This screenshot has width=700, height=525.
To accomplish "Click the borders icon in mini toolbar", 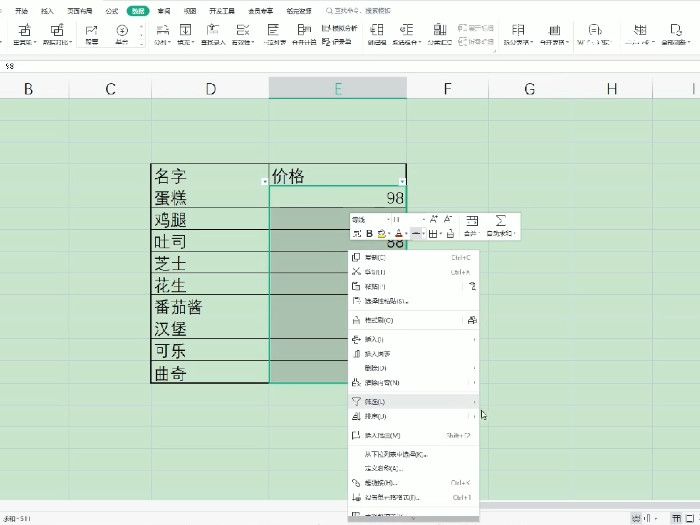I will [433, 233].
